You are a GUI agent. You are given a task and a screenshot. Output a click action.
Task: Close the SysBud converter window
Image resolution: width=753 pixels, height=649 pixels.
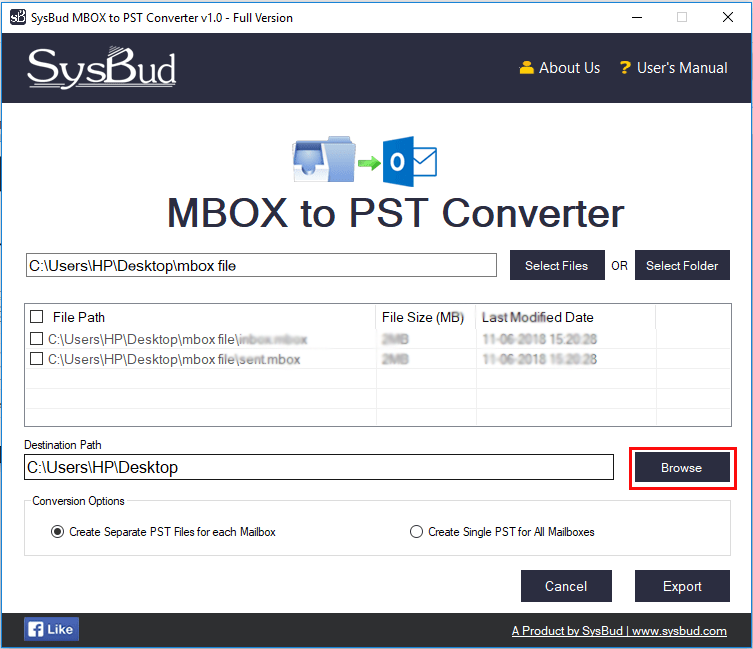click(x=728, y=17)
